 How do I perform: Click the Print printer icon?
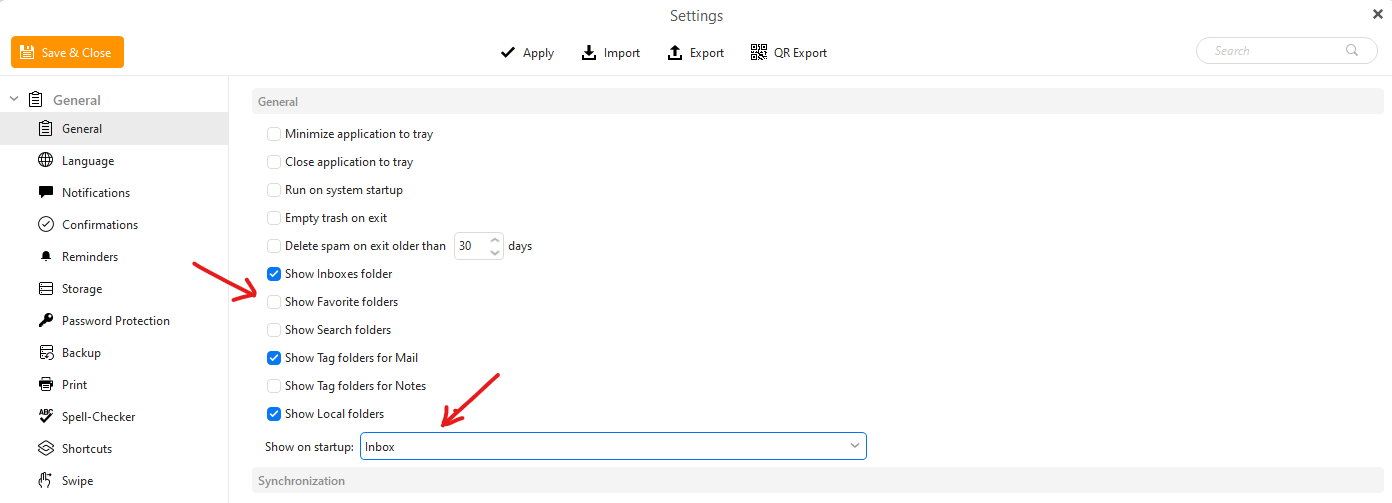[x=45, y=384]
